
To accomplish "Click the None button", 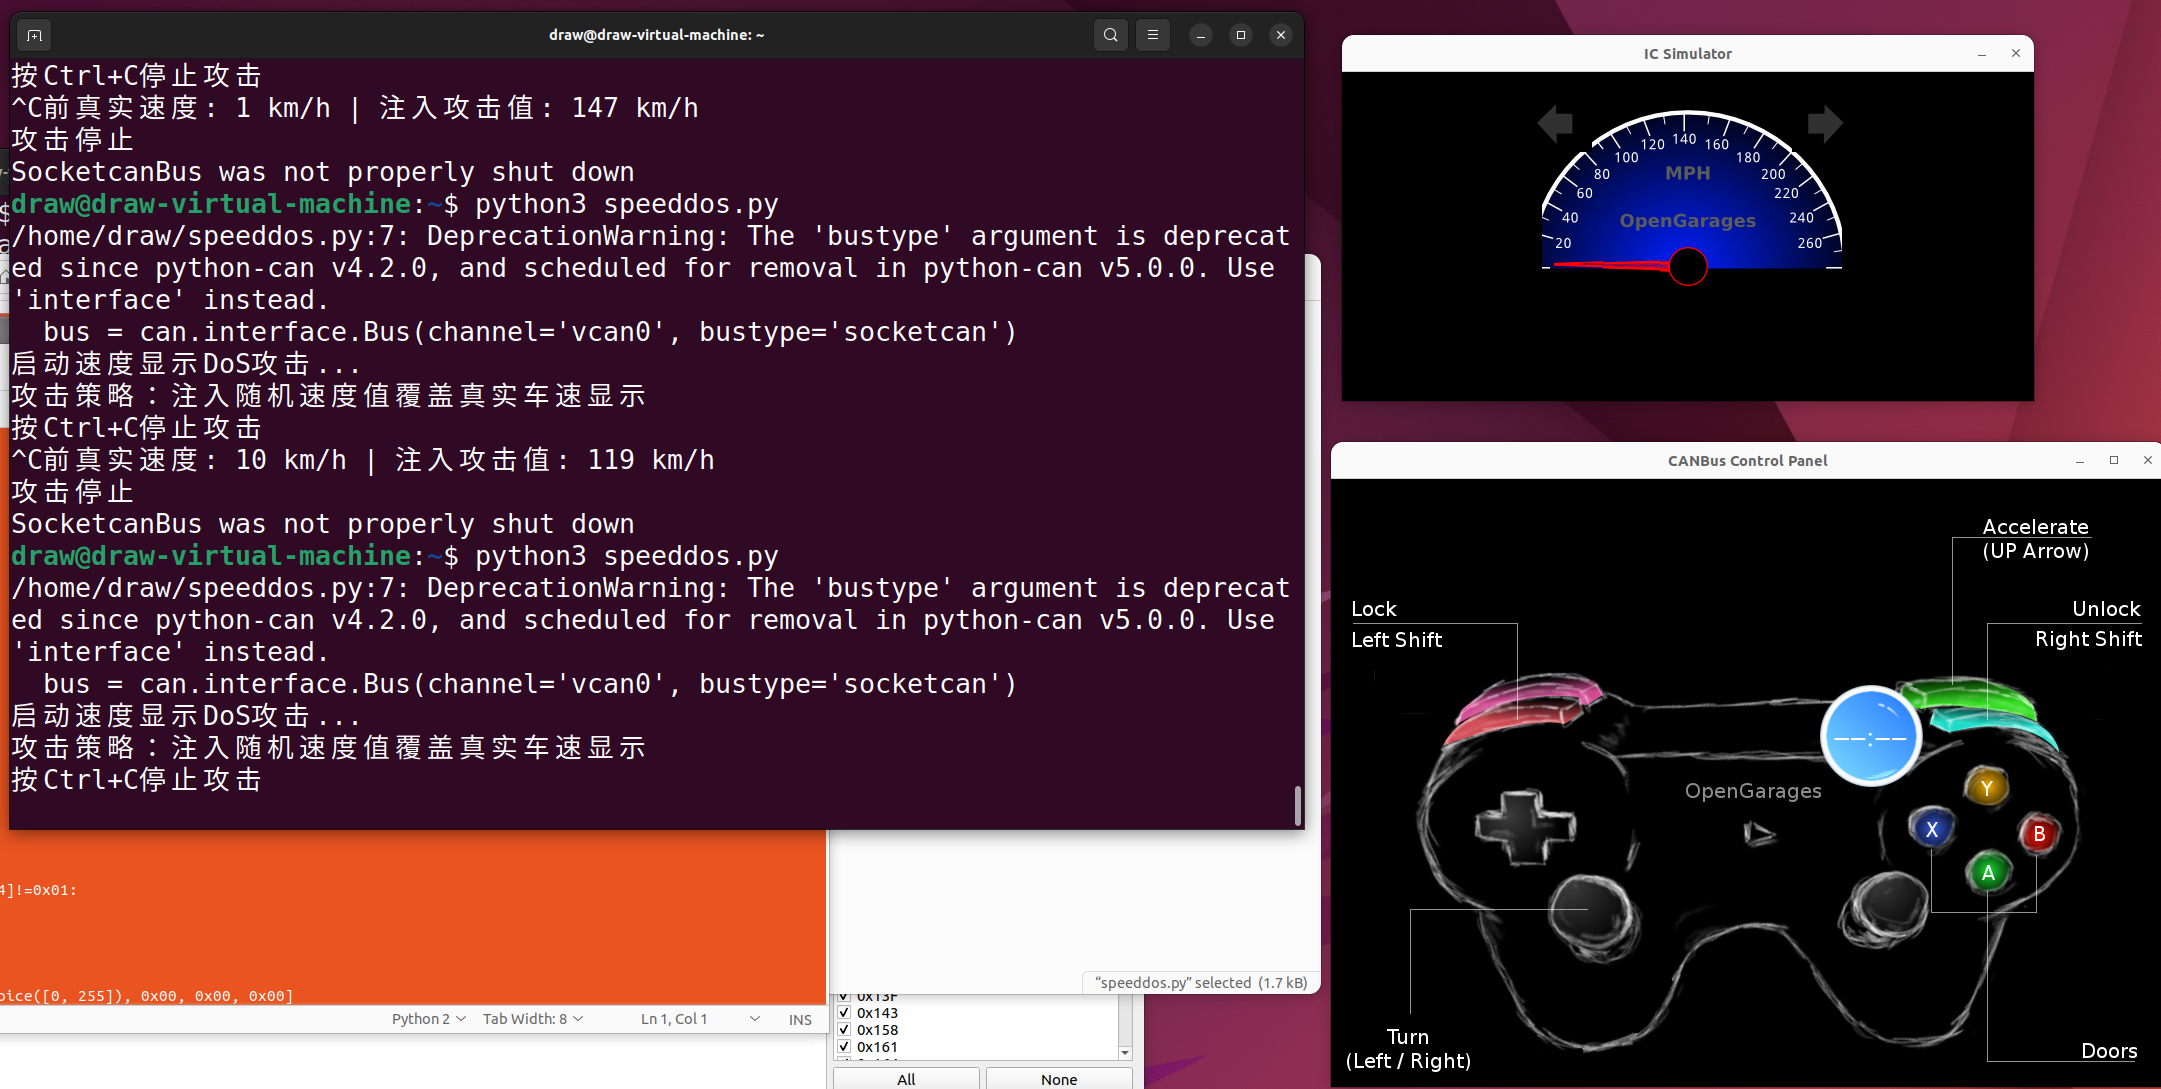I will pos(1059,1079).
